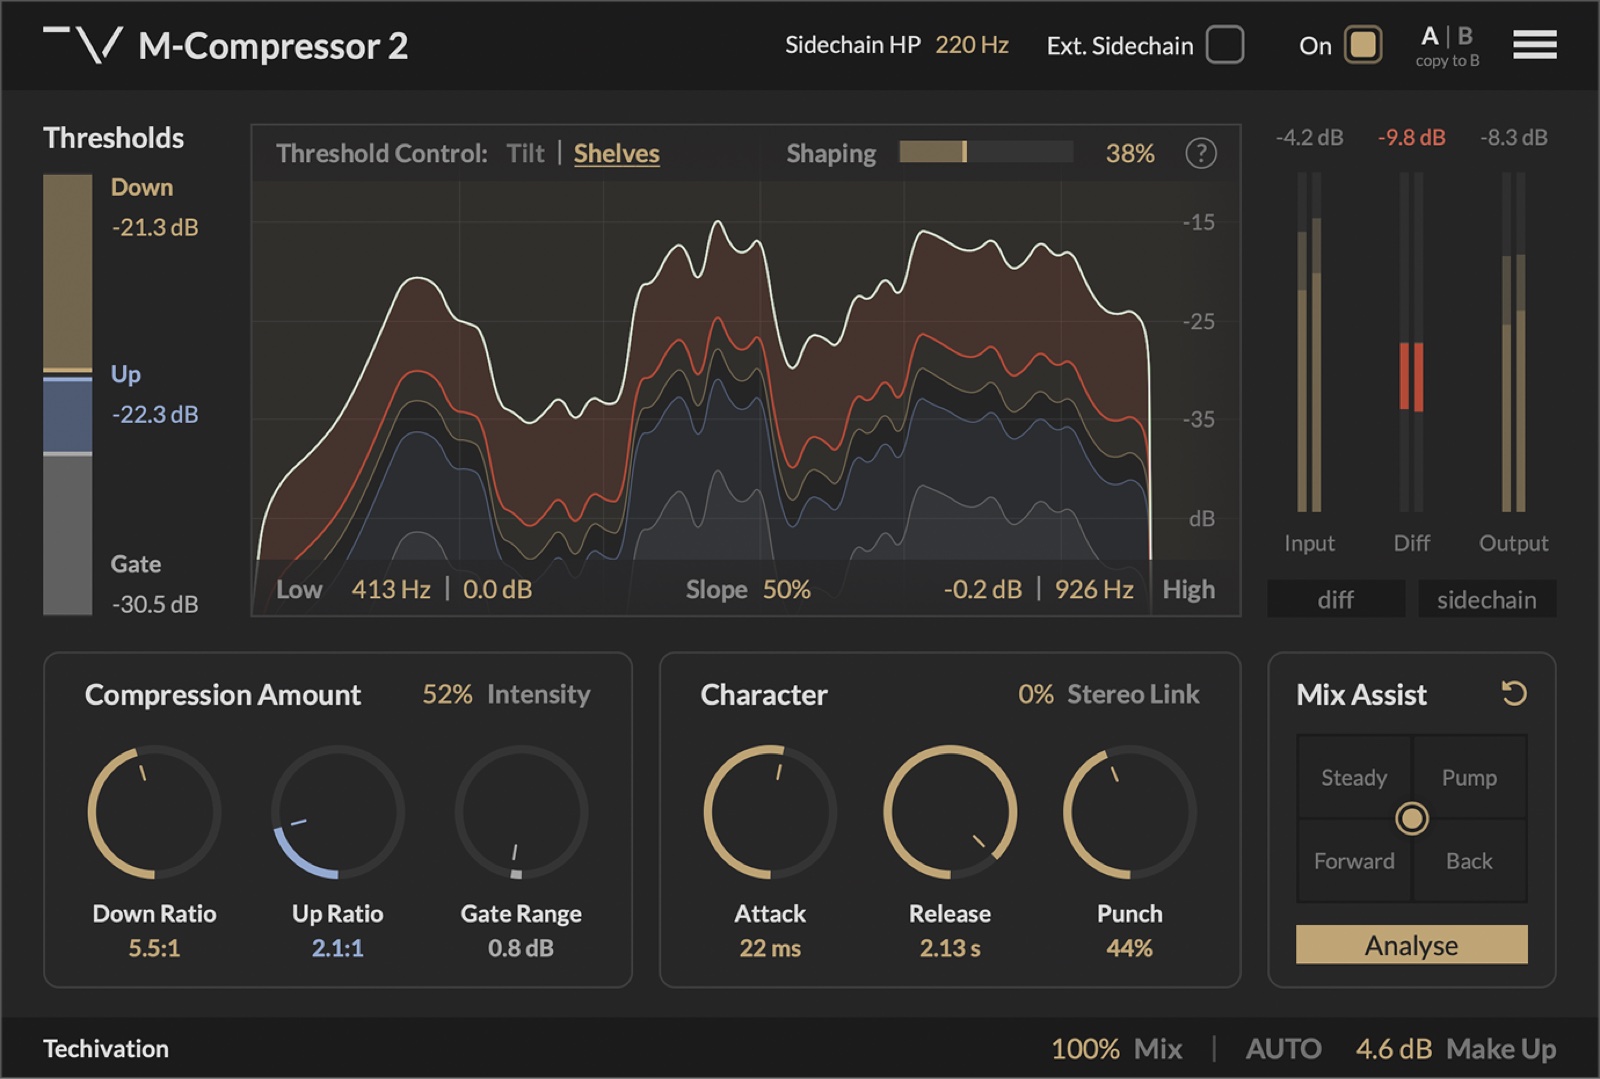Viewport: 1600px width, 1079px height.
Task: Click the Shaping slider bar
Action: click(x=986, y=152)
